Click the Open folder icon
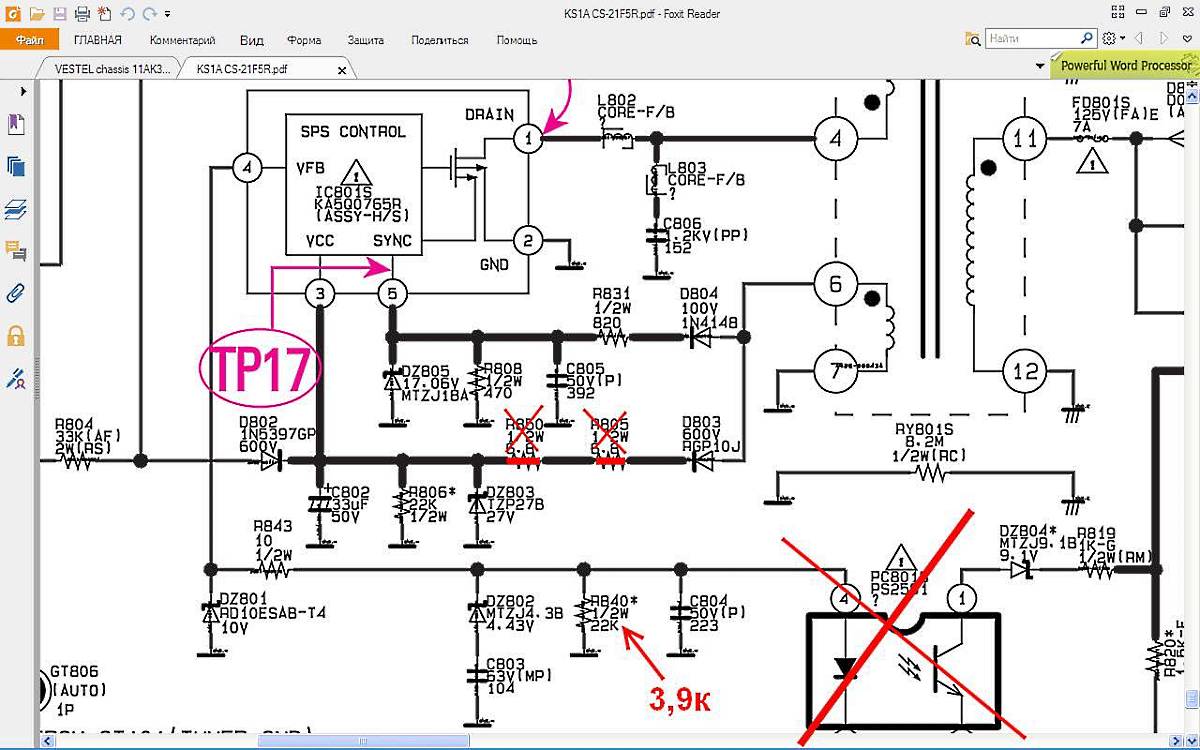 [37, 14]
